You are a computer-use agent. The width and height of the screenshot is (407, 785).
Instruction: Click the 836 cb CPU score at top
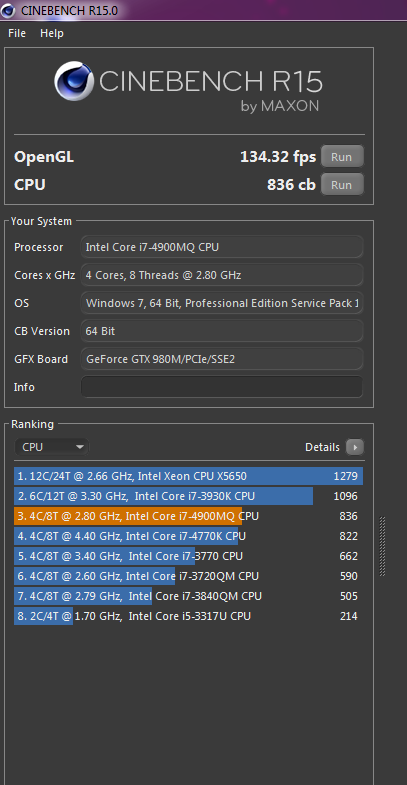tap(291, 185)
